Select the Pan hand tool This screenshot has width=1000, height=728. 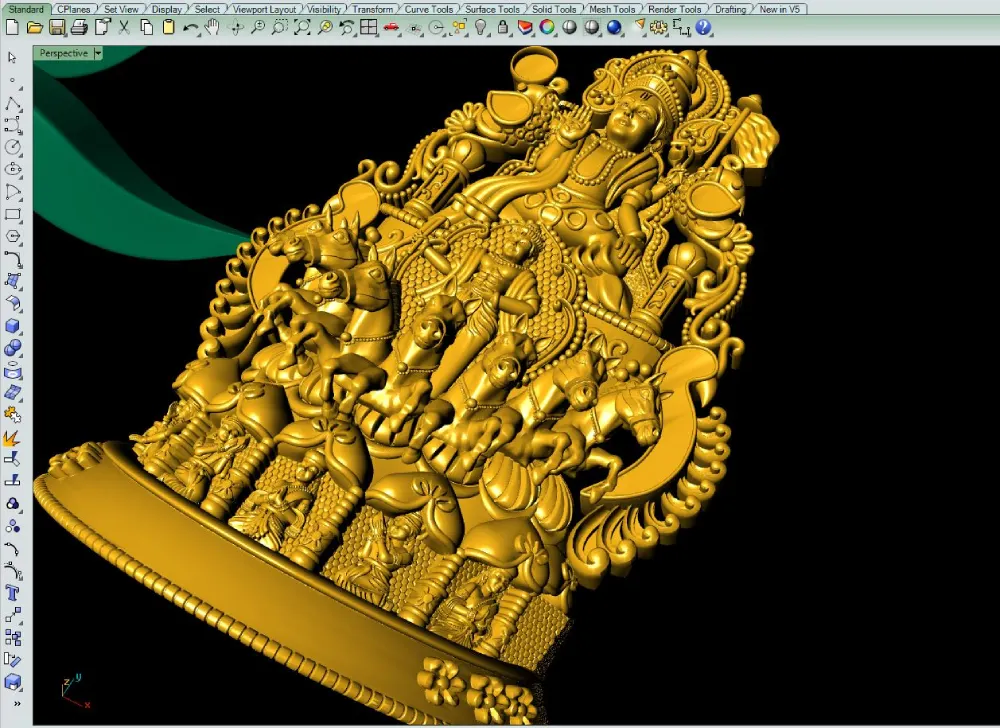point(213,27)
